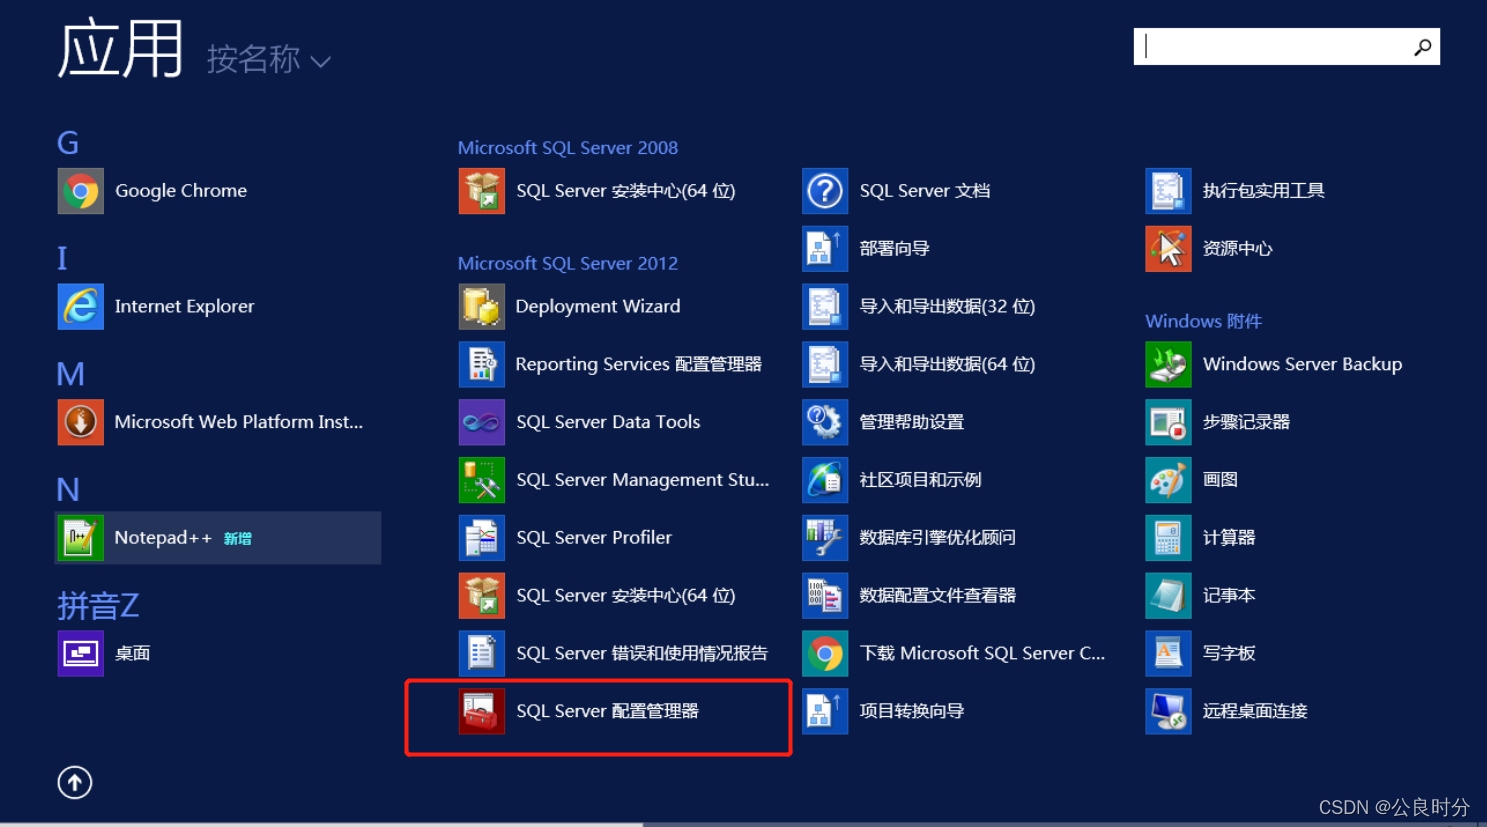Open 导入和导出数据(64 位) icon

click(x=825, y=365)
